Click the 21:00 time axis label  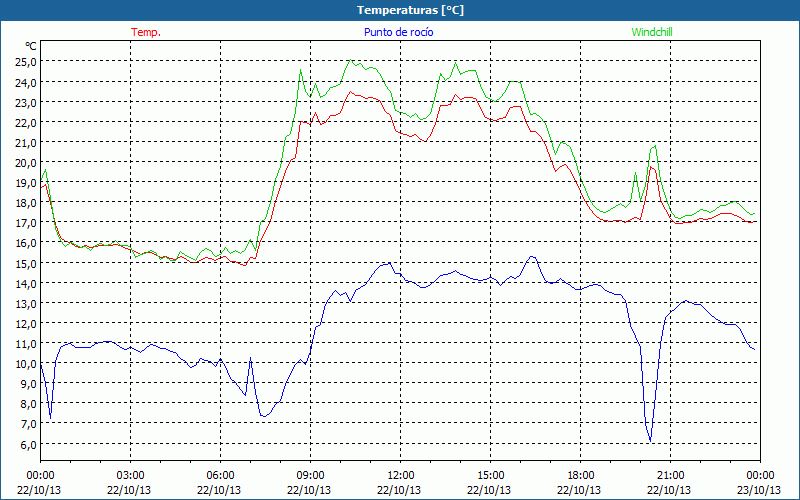(x=670, y=476)
